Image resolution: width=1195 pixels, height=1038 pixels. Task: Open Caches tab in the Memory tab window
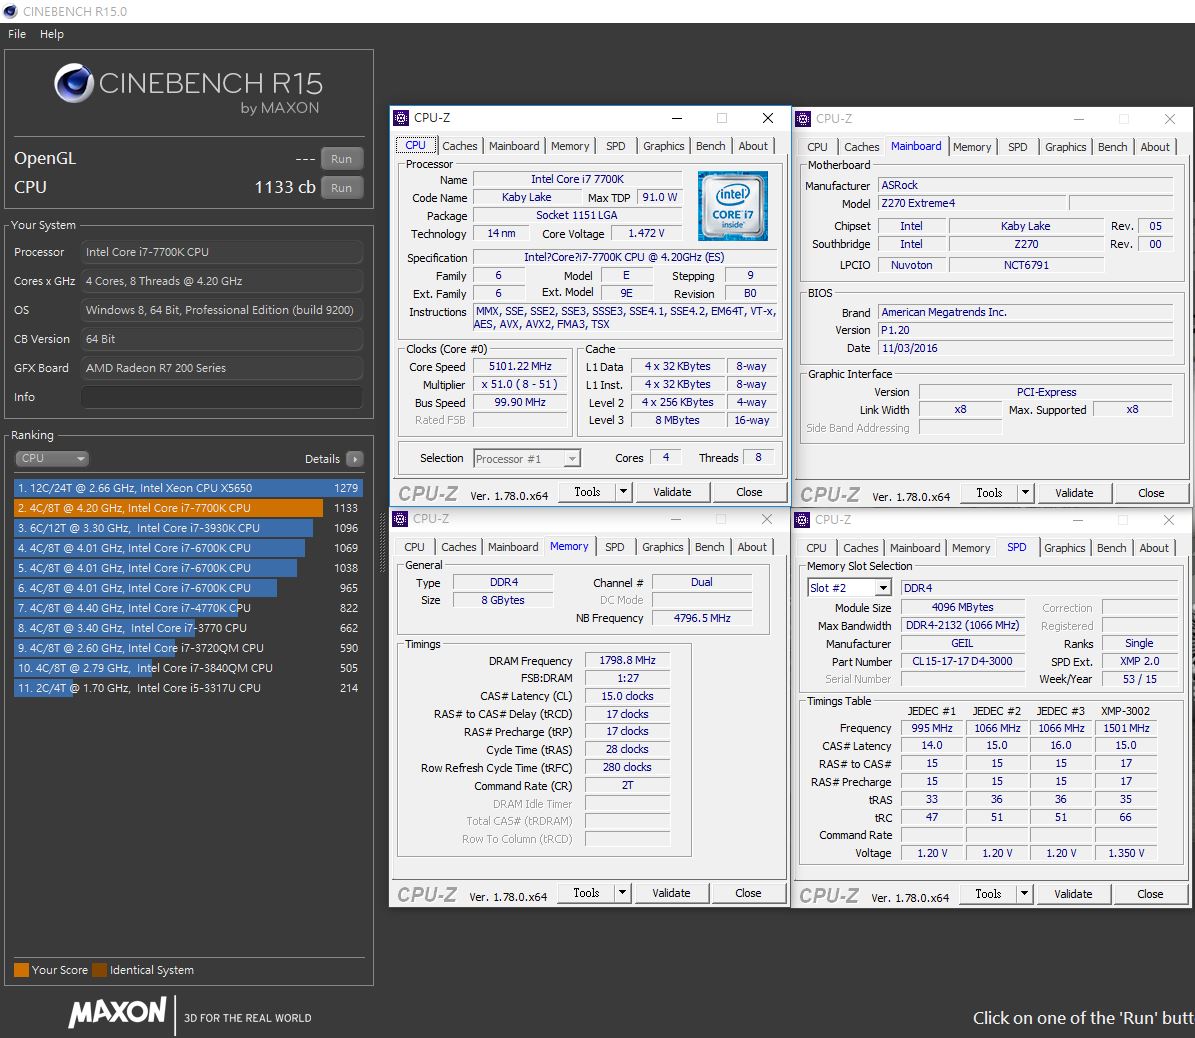[459, 546]
